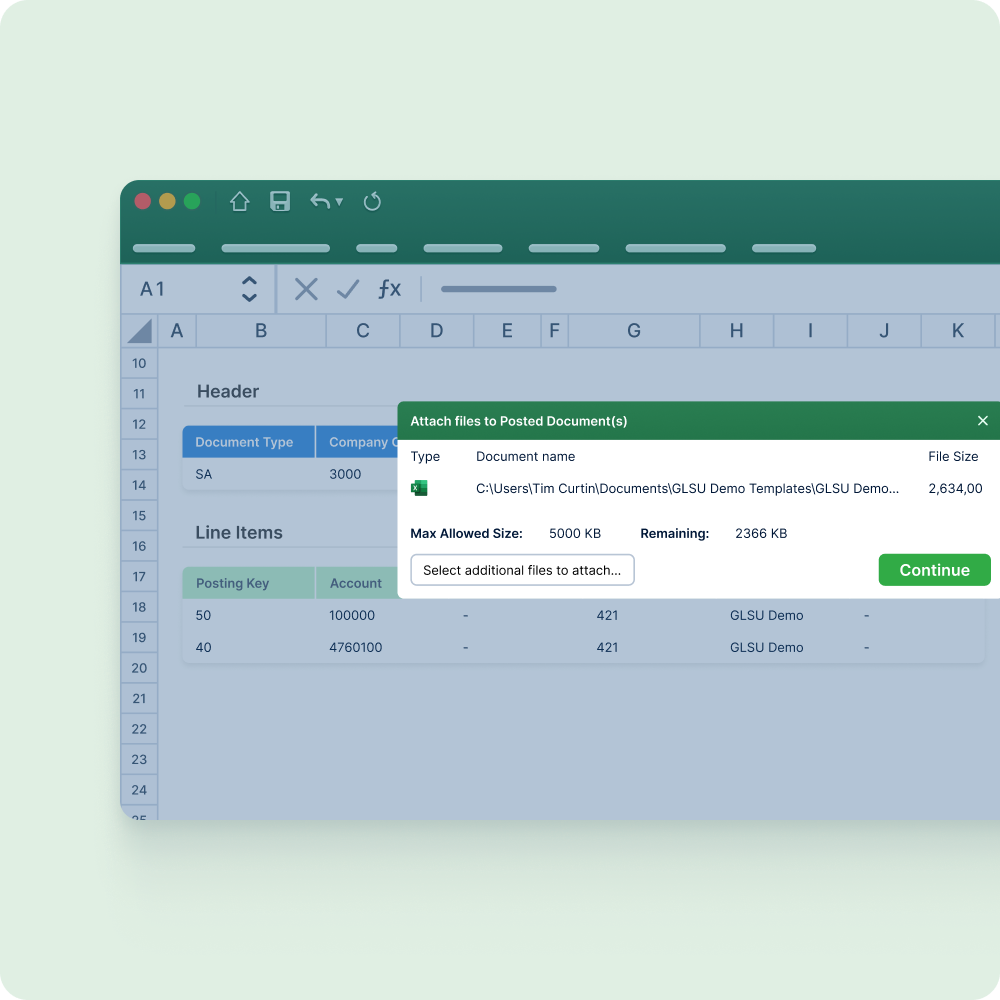
Task: Close the Attach files dialog
Action: coord(982,421)
